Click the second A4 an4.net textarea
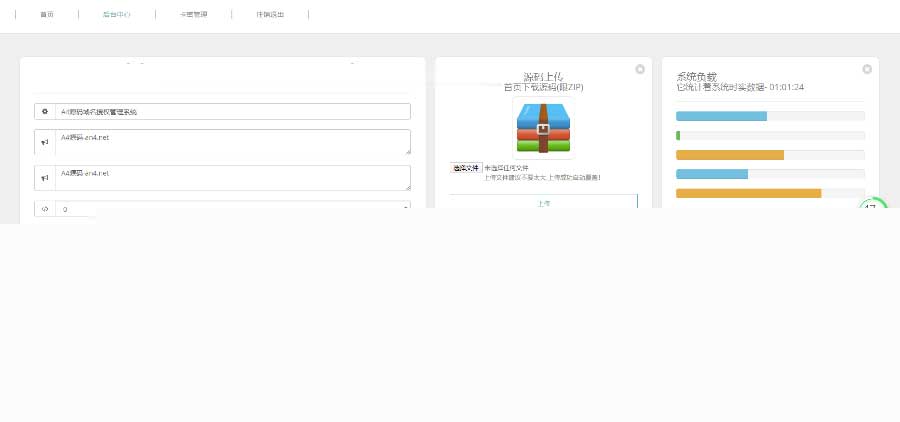 point(232,178)
